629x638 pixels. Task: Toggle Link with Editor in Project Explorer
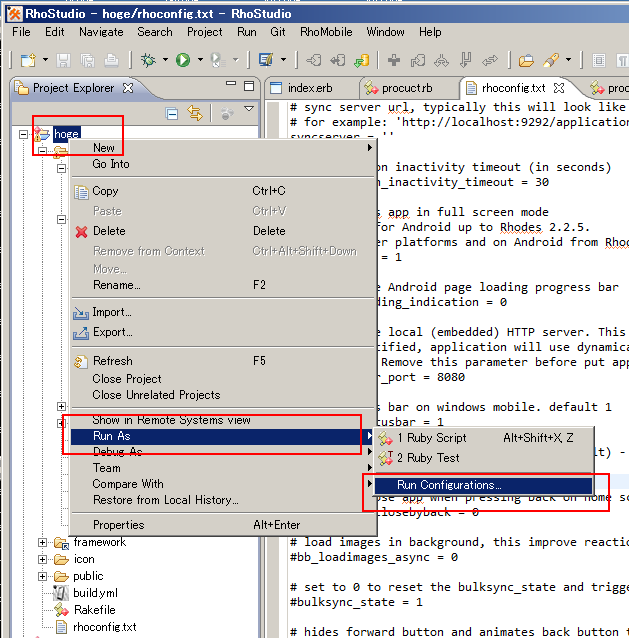tap(195, 113)
